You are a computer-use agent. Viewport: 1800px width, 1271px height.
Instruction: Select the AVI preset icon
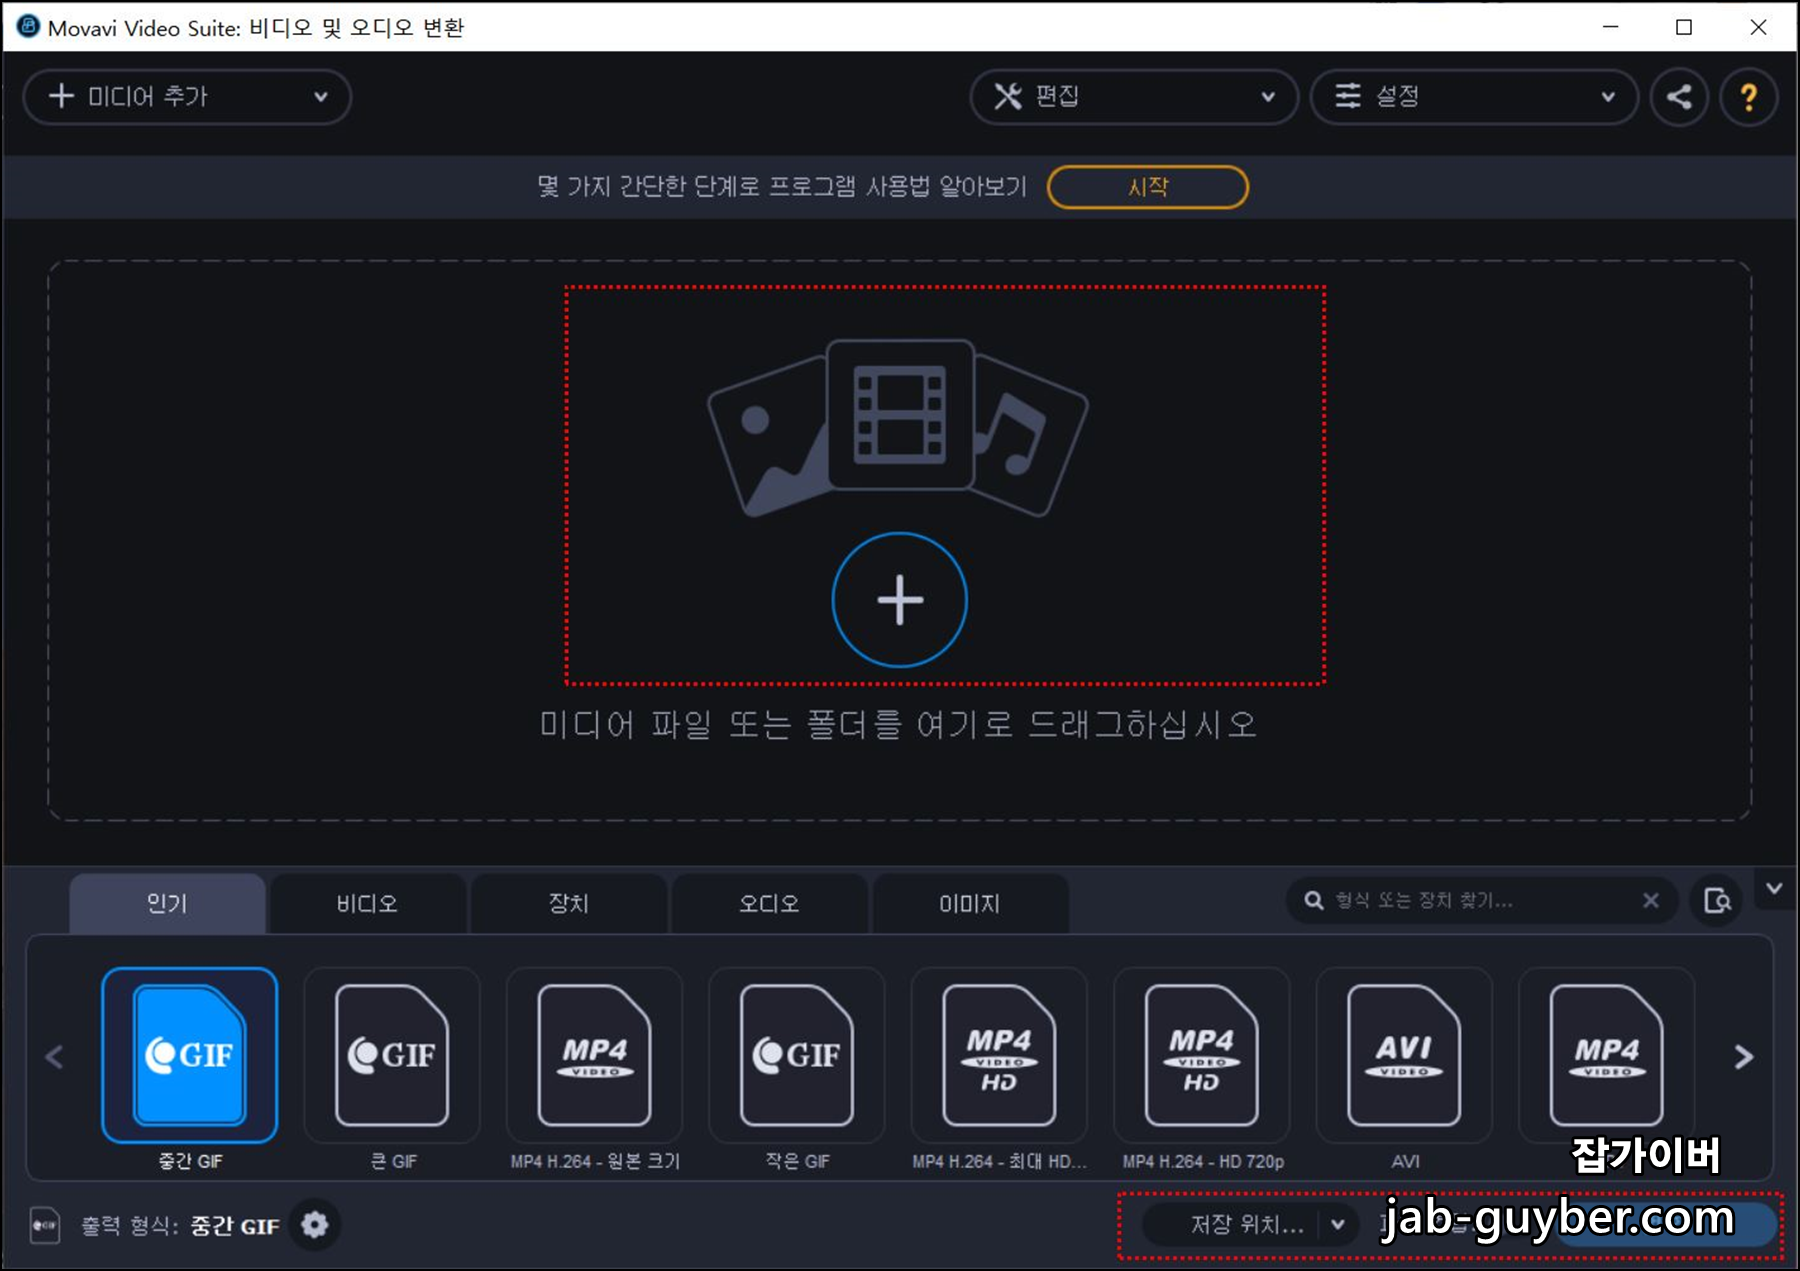(x=1404, y=1055)
